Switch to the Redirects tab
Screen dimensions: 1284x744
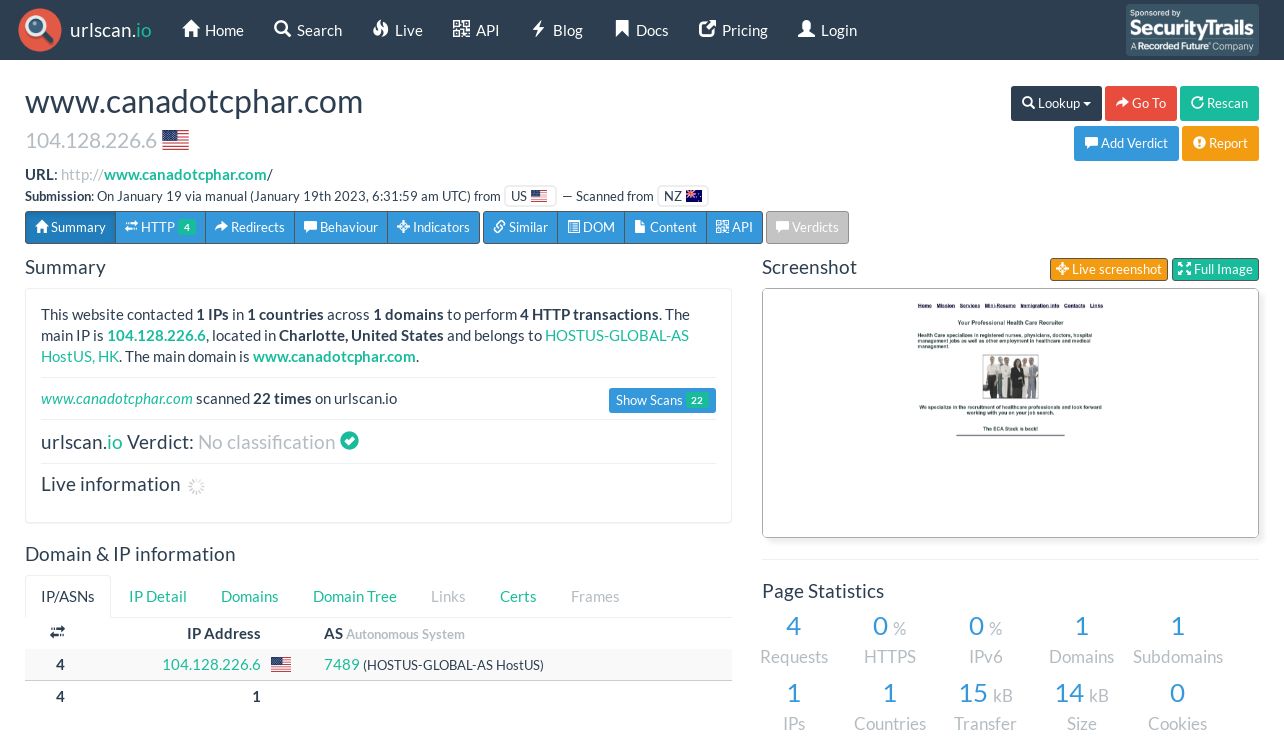pyautogui.click(x=250, y=227)
